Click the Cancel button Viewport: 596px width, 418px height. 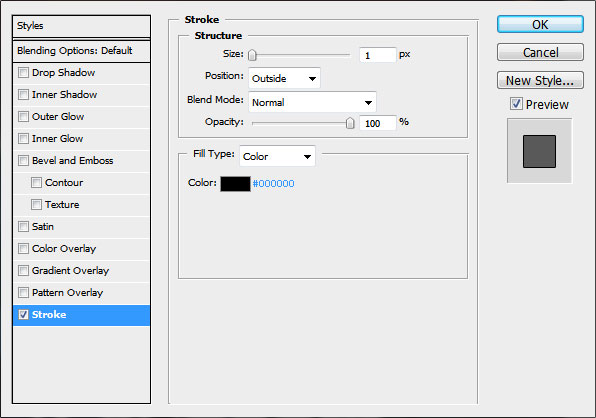pos(540,52)
